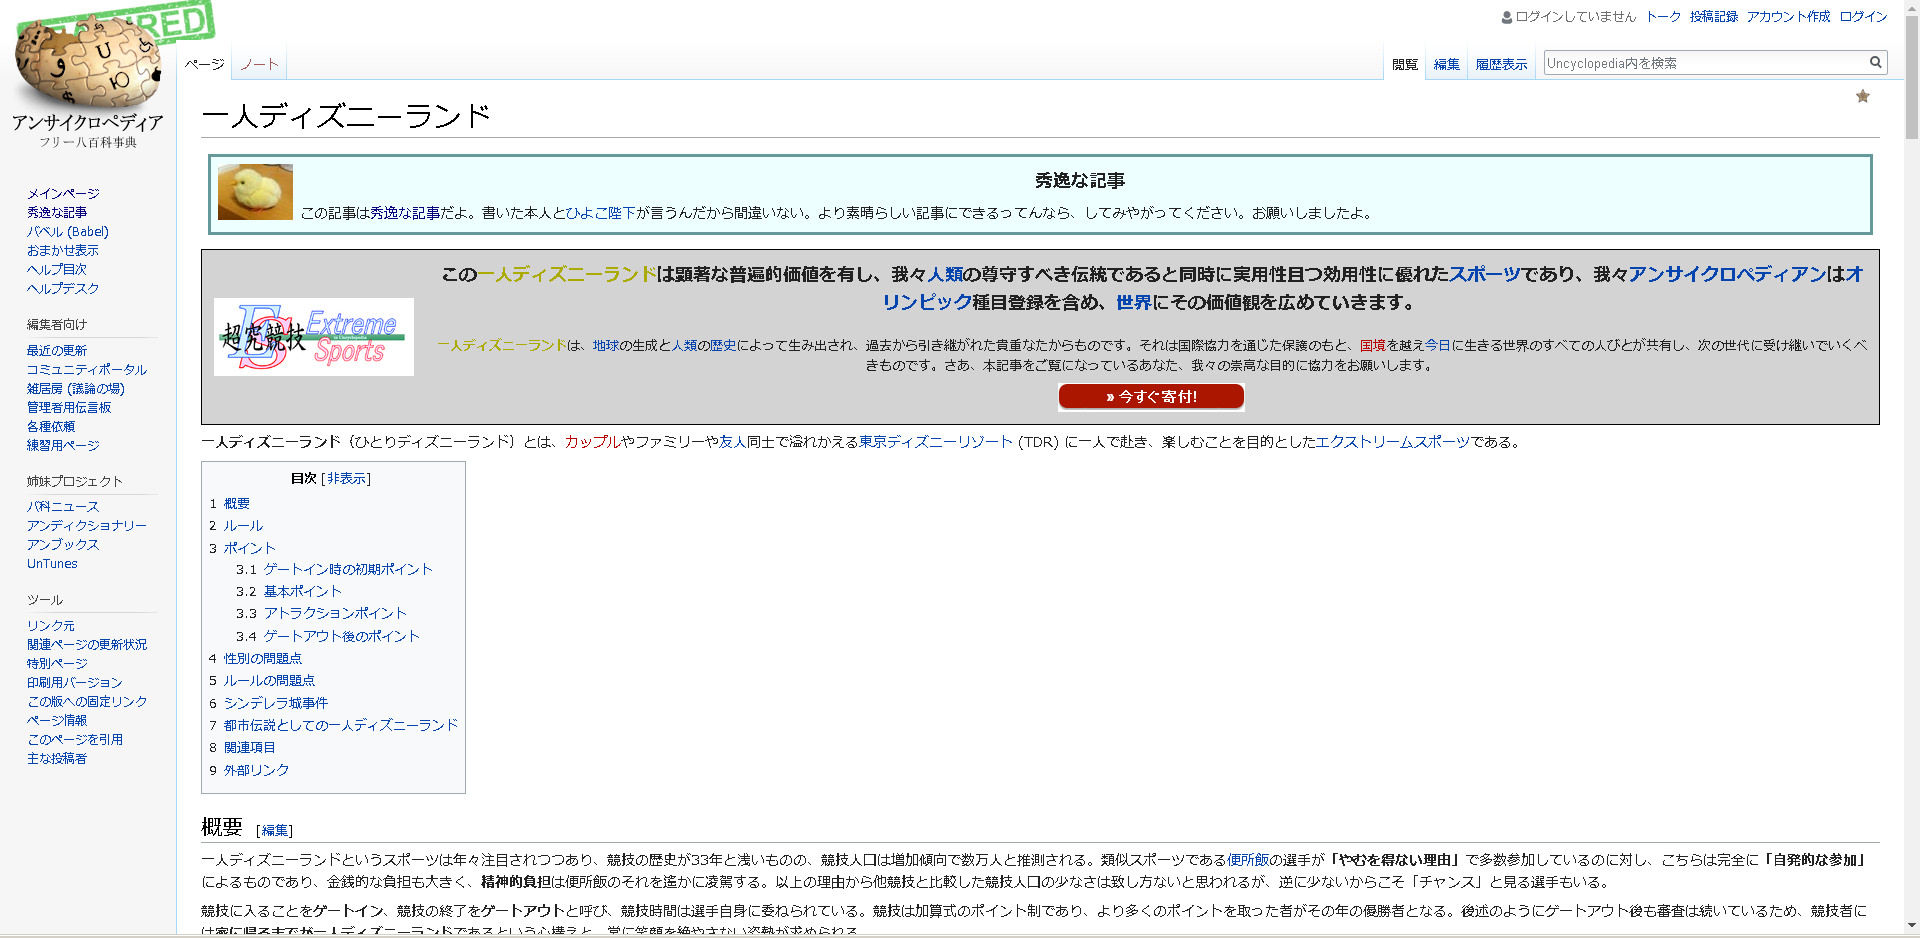
Task: Open リンク元 tool link
Action: [x=51, y=625]
